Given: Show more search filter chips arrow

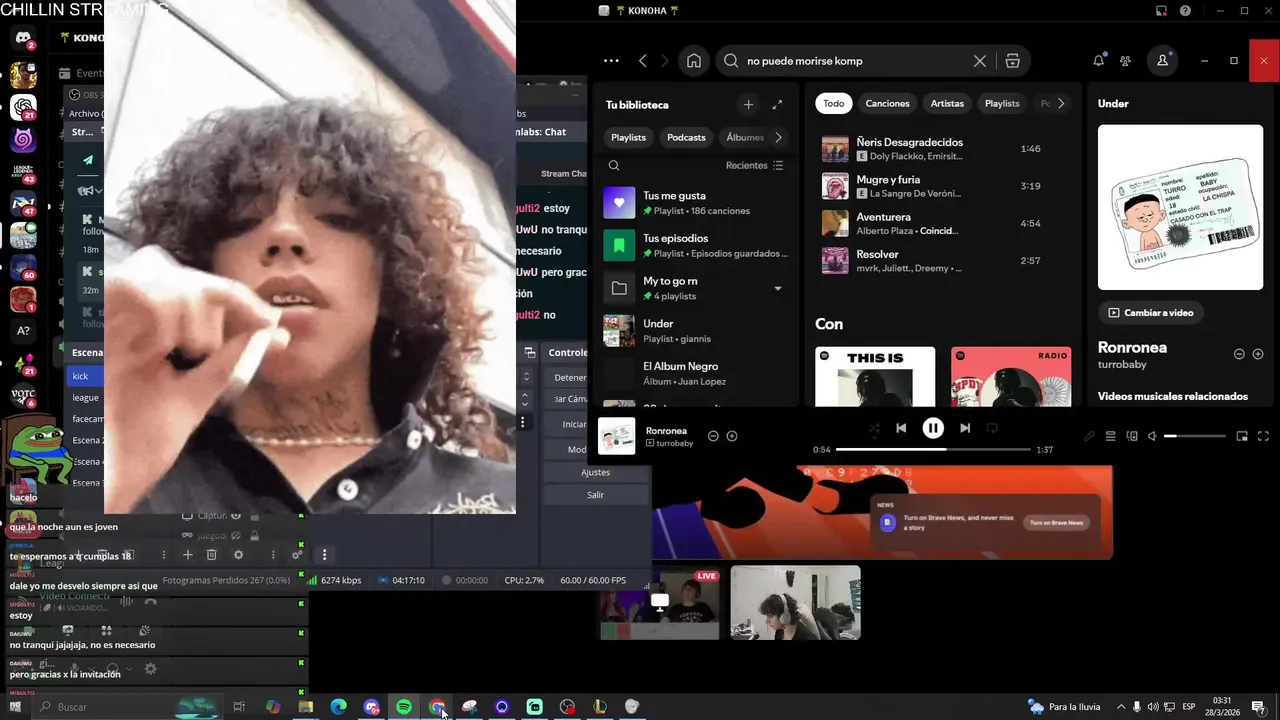Looking at the screenshot, I should (x=1061, y=103).
